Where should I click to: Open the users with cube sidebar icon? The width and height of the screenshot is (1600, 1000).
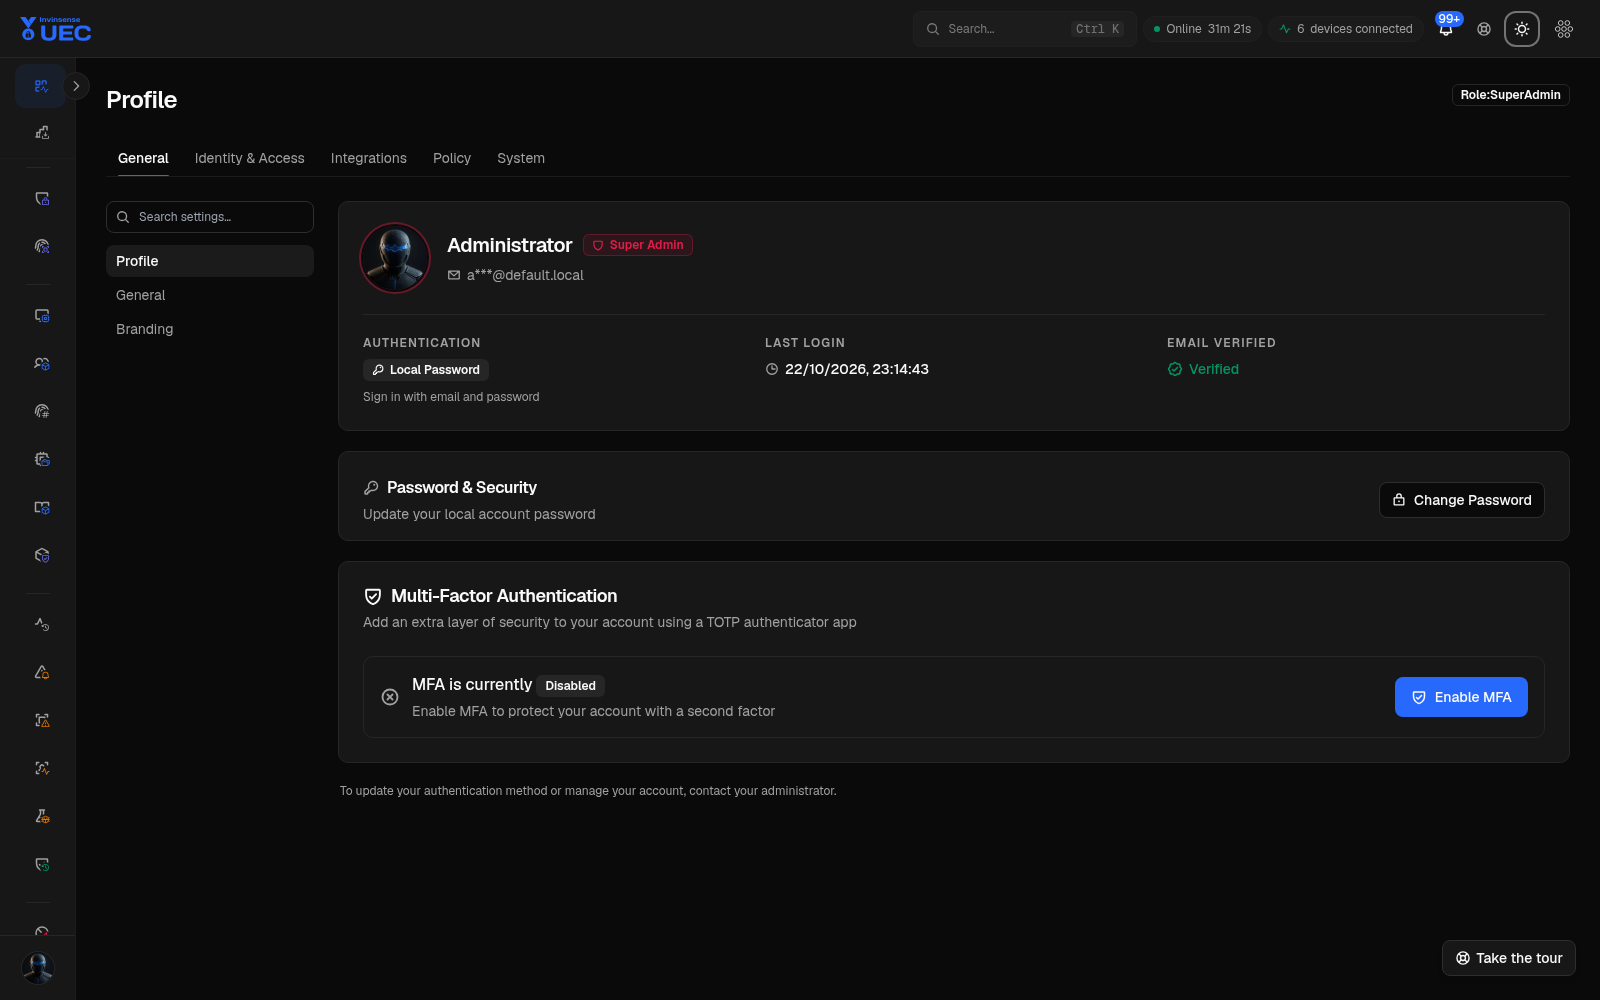pyautogui.click(x=41, y=363)
